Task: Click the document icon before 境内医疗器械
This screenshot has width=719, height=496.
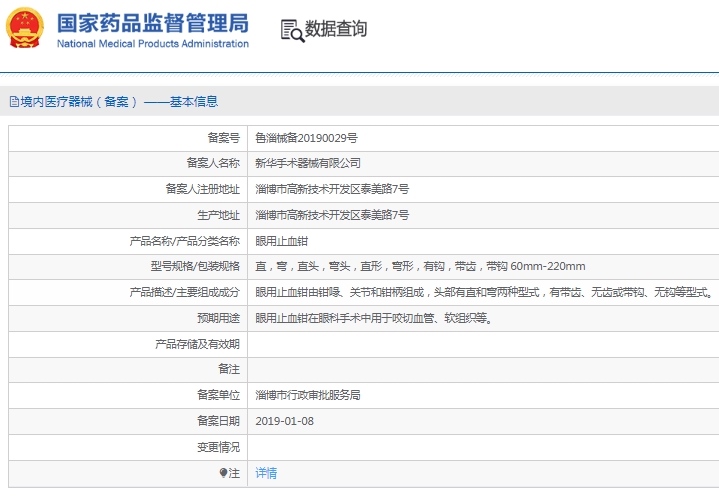Action: (14, 101)
